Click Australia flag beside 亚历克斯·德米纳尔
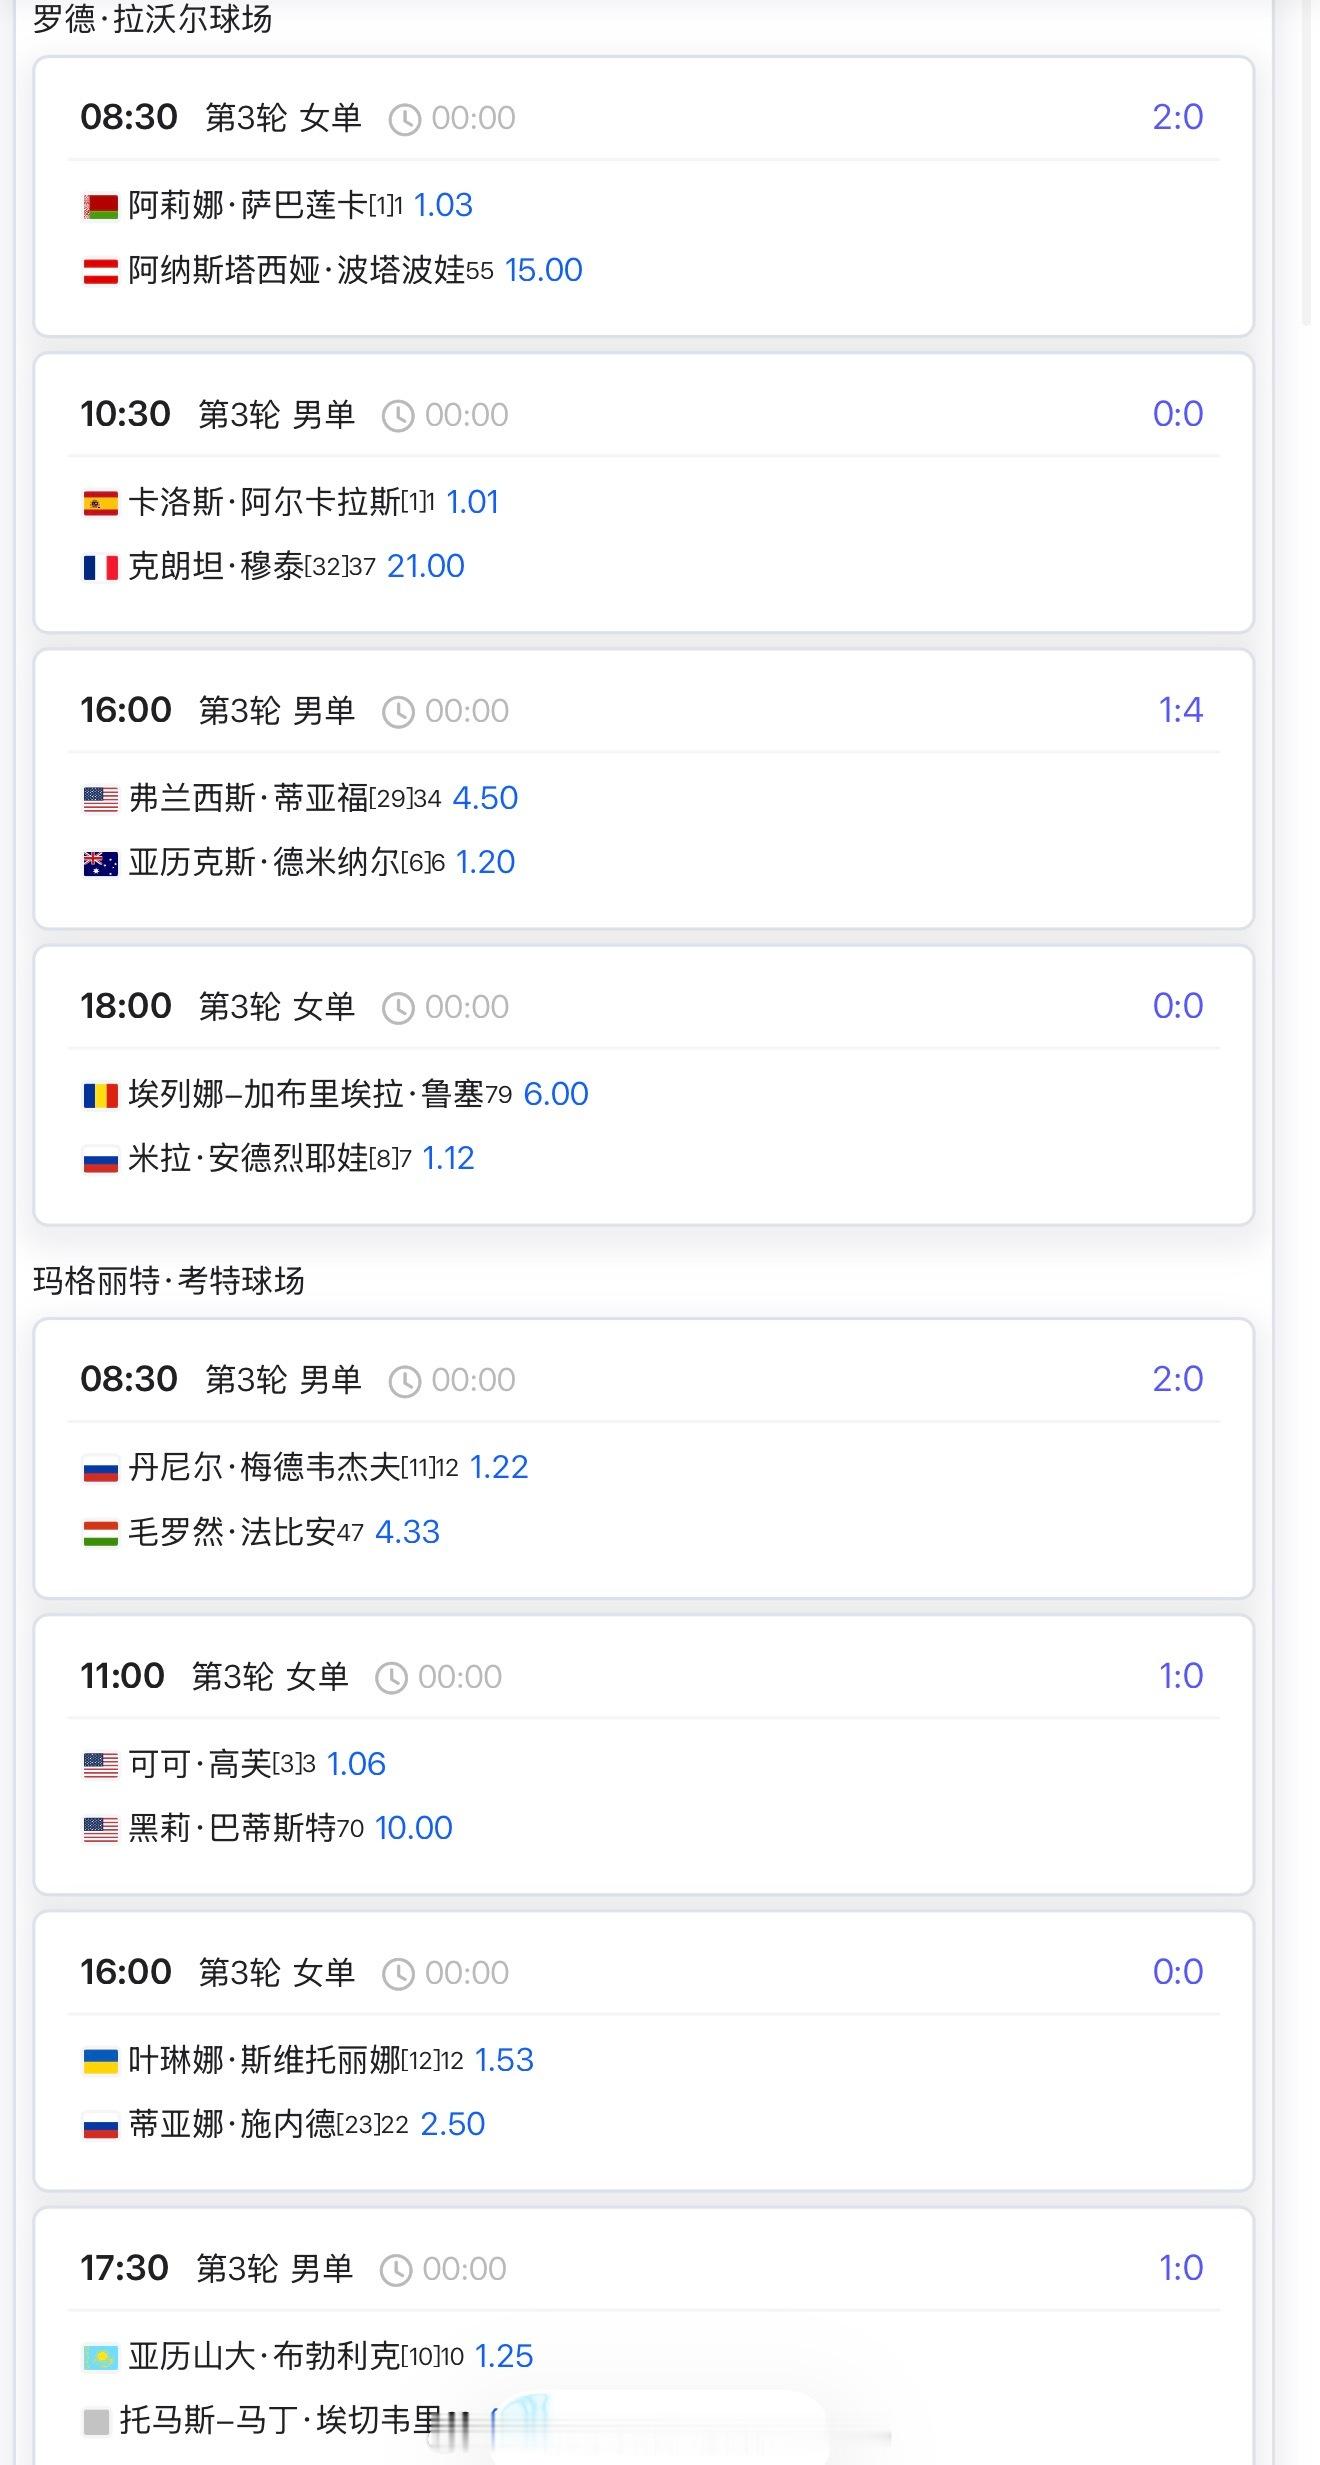 point(100,864)
